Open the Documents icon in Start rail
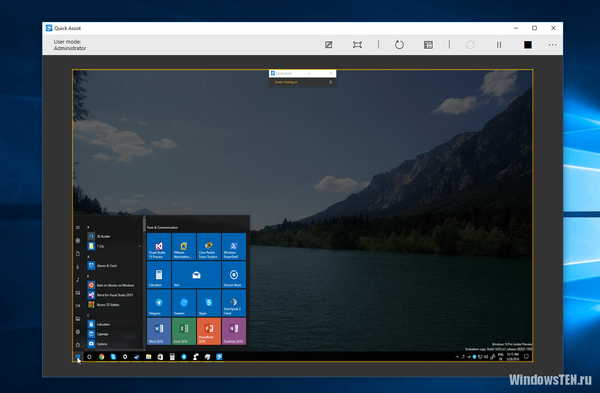 (x=78, y=253)
